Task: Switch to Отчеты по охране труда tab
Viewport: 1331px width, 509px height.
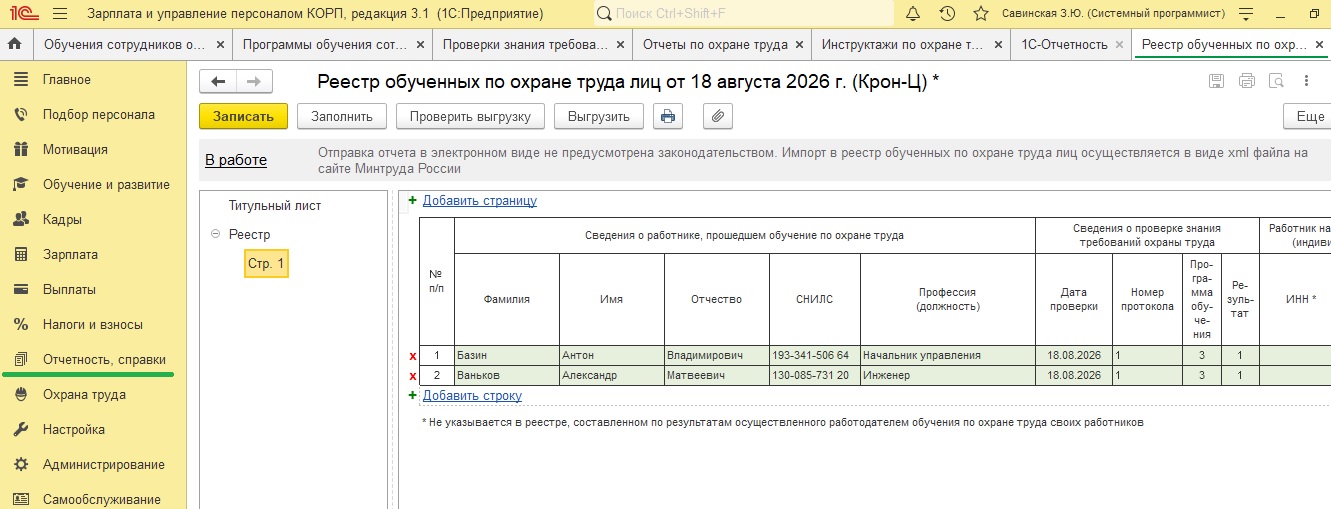Action: click(715, 45)
